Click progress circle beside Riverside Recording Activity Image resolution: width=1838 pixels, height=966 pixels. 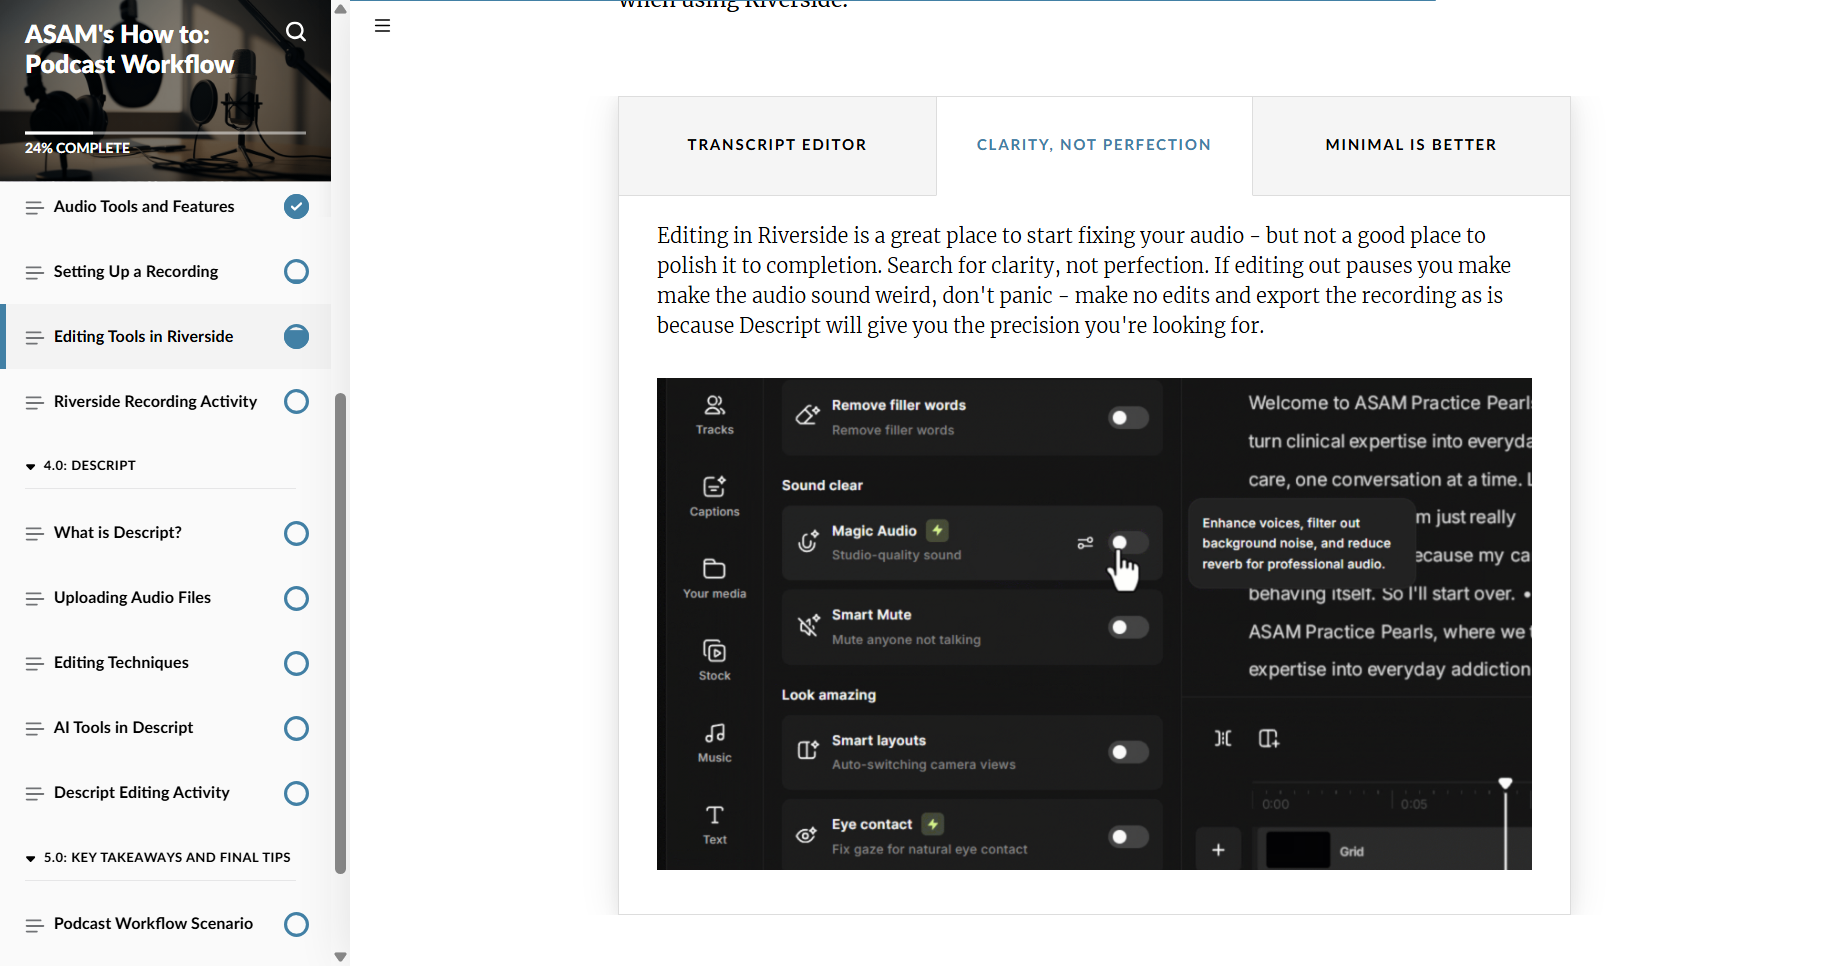tap(296, 401)
